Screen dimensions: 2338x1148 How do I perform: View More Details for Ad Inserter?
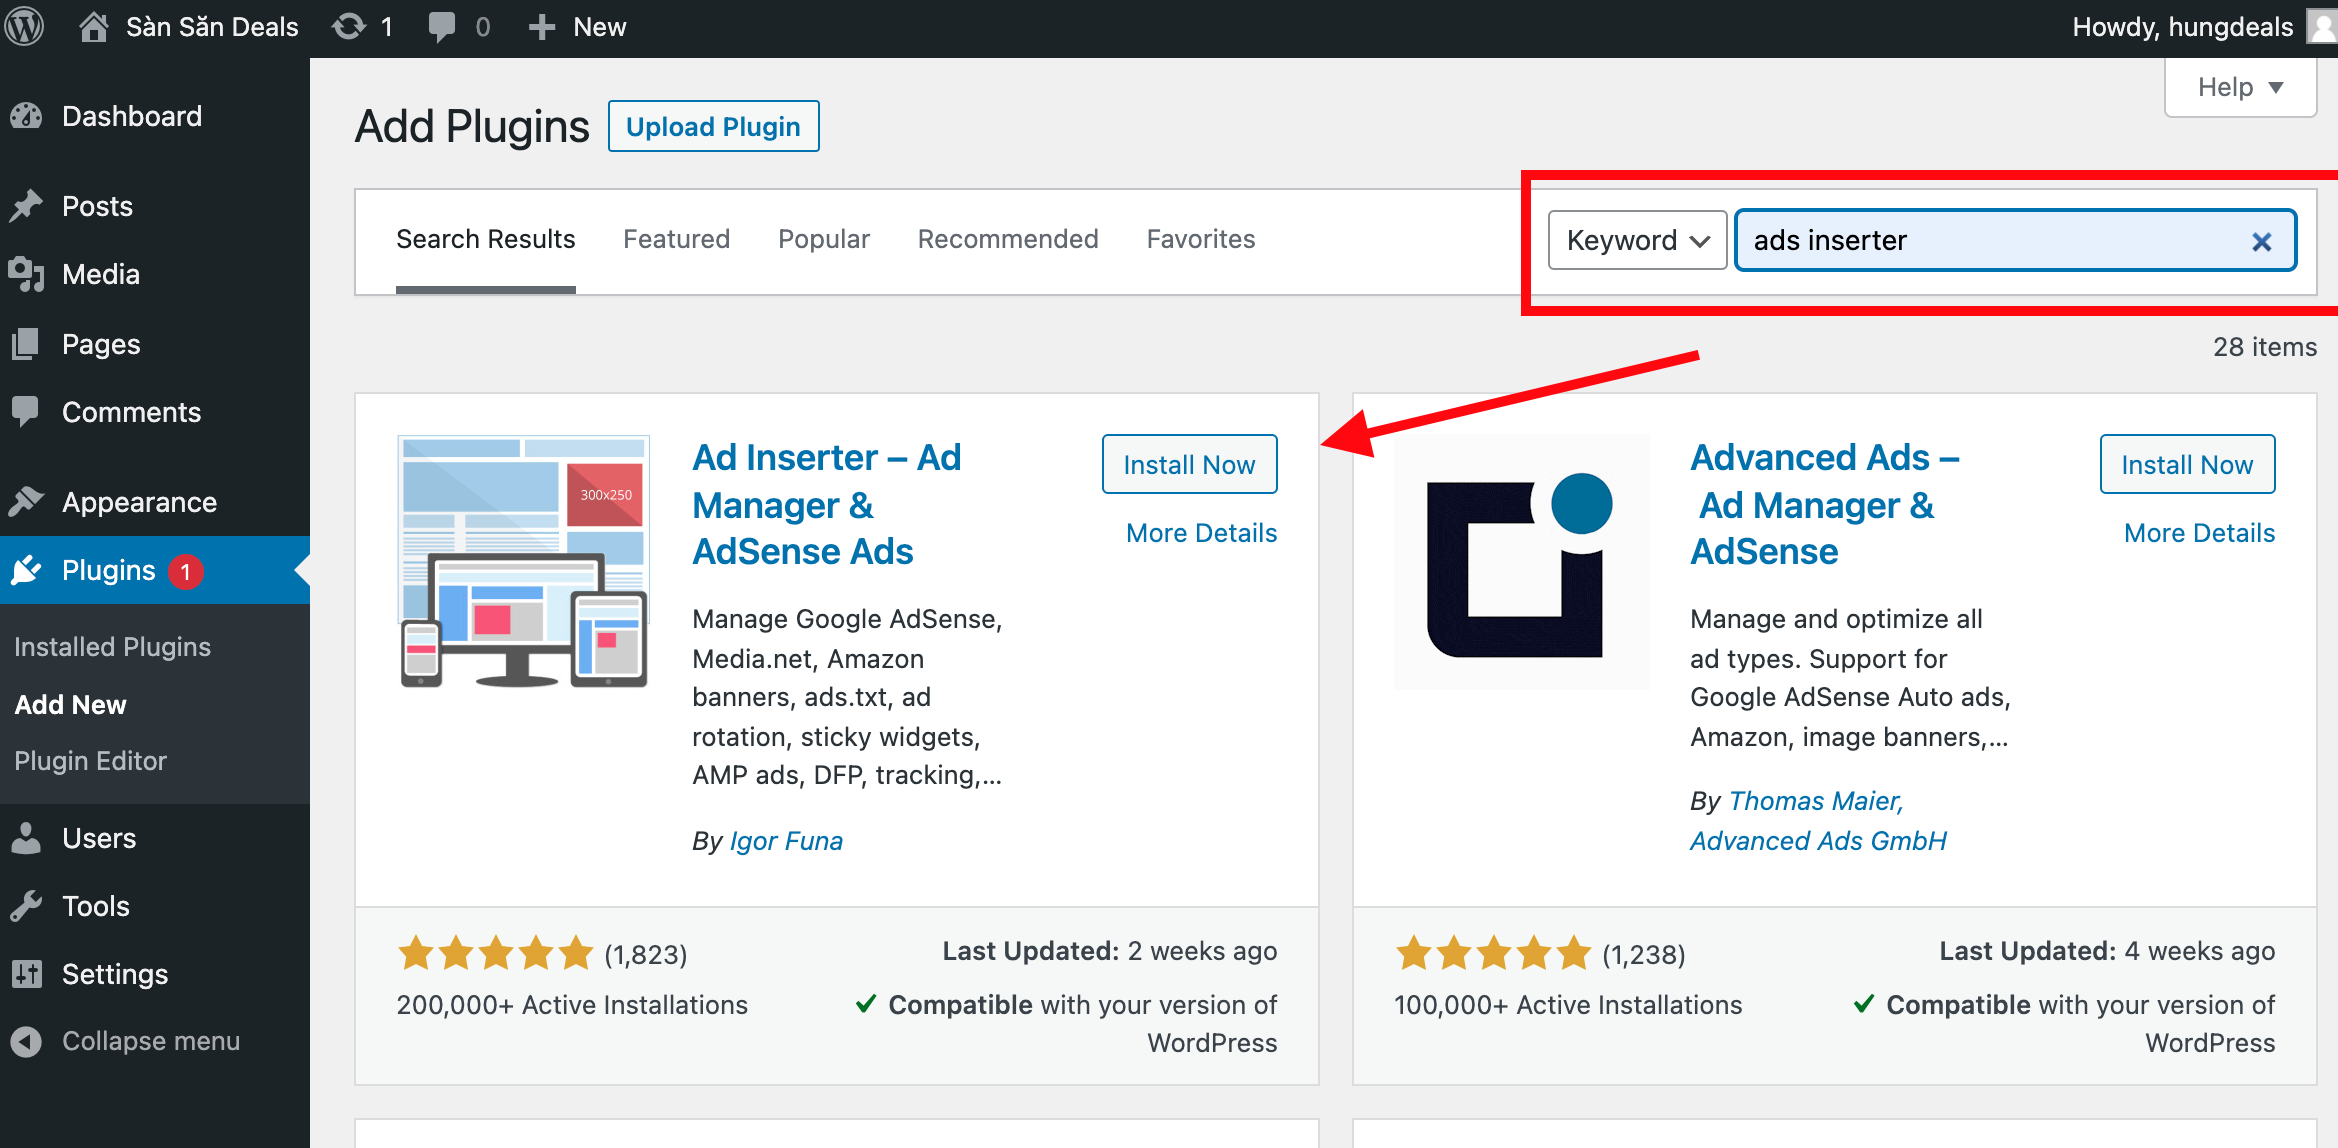pos(1201,533)
